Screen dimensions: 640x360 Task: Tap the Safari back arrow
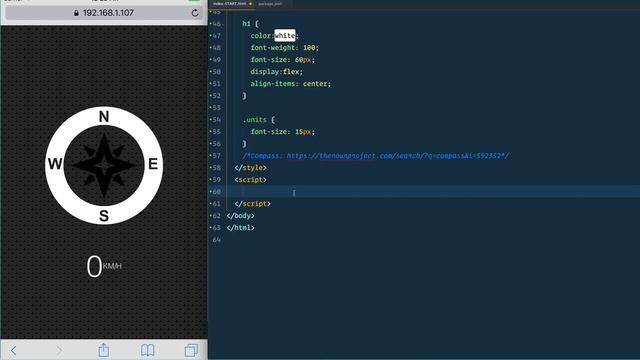coord(13,350)
